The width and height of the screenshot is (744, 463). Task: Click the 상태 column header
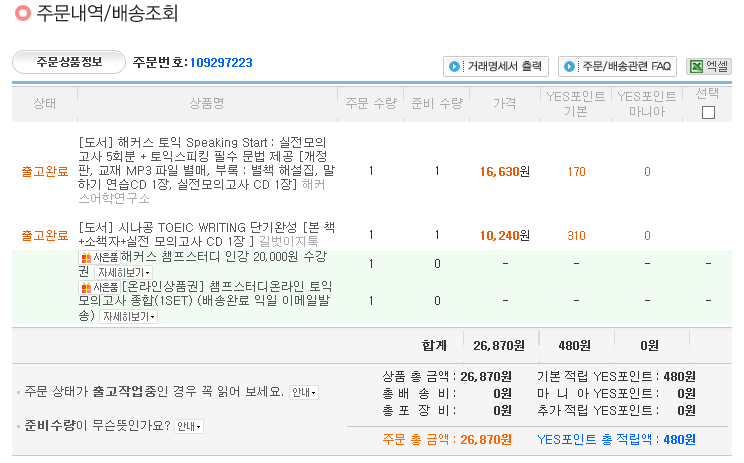pyautogui.click(x=45, y=103)
